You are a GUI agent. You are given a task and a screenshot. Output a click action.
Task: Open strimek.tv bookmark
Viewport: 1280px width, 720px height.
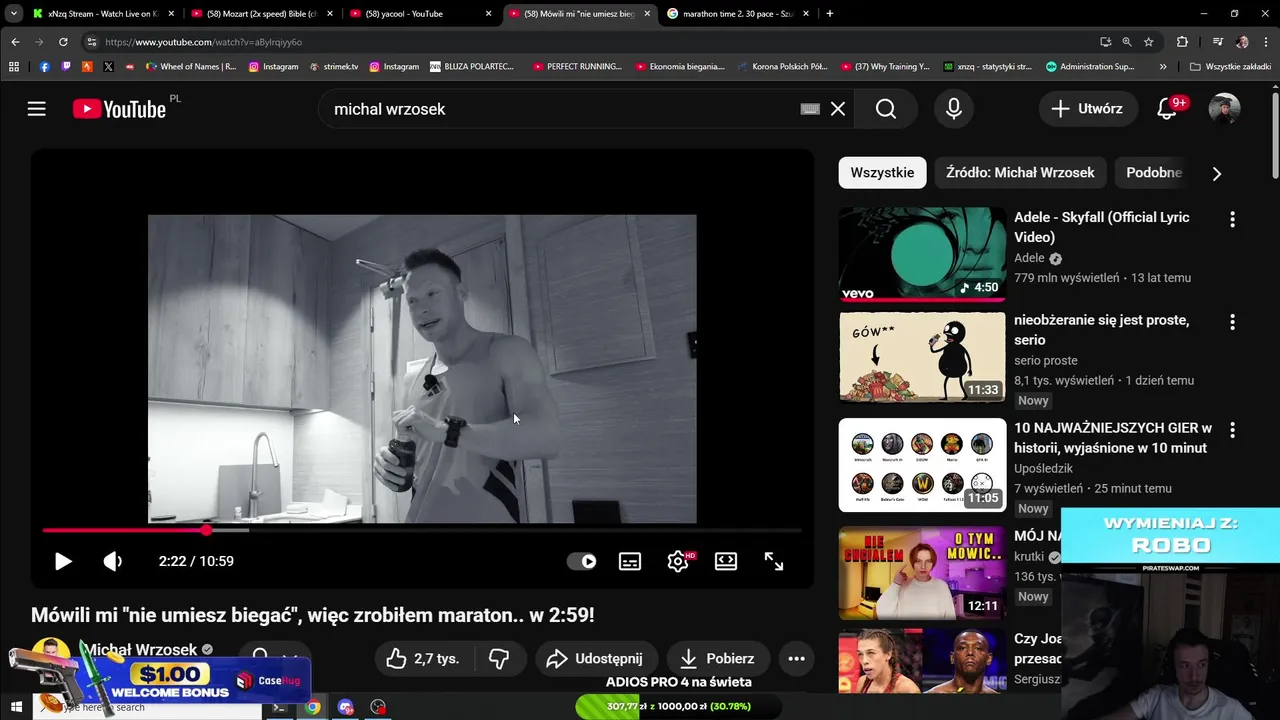[x=334, y=67]
